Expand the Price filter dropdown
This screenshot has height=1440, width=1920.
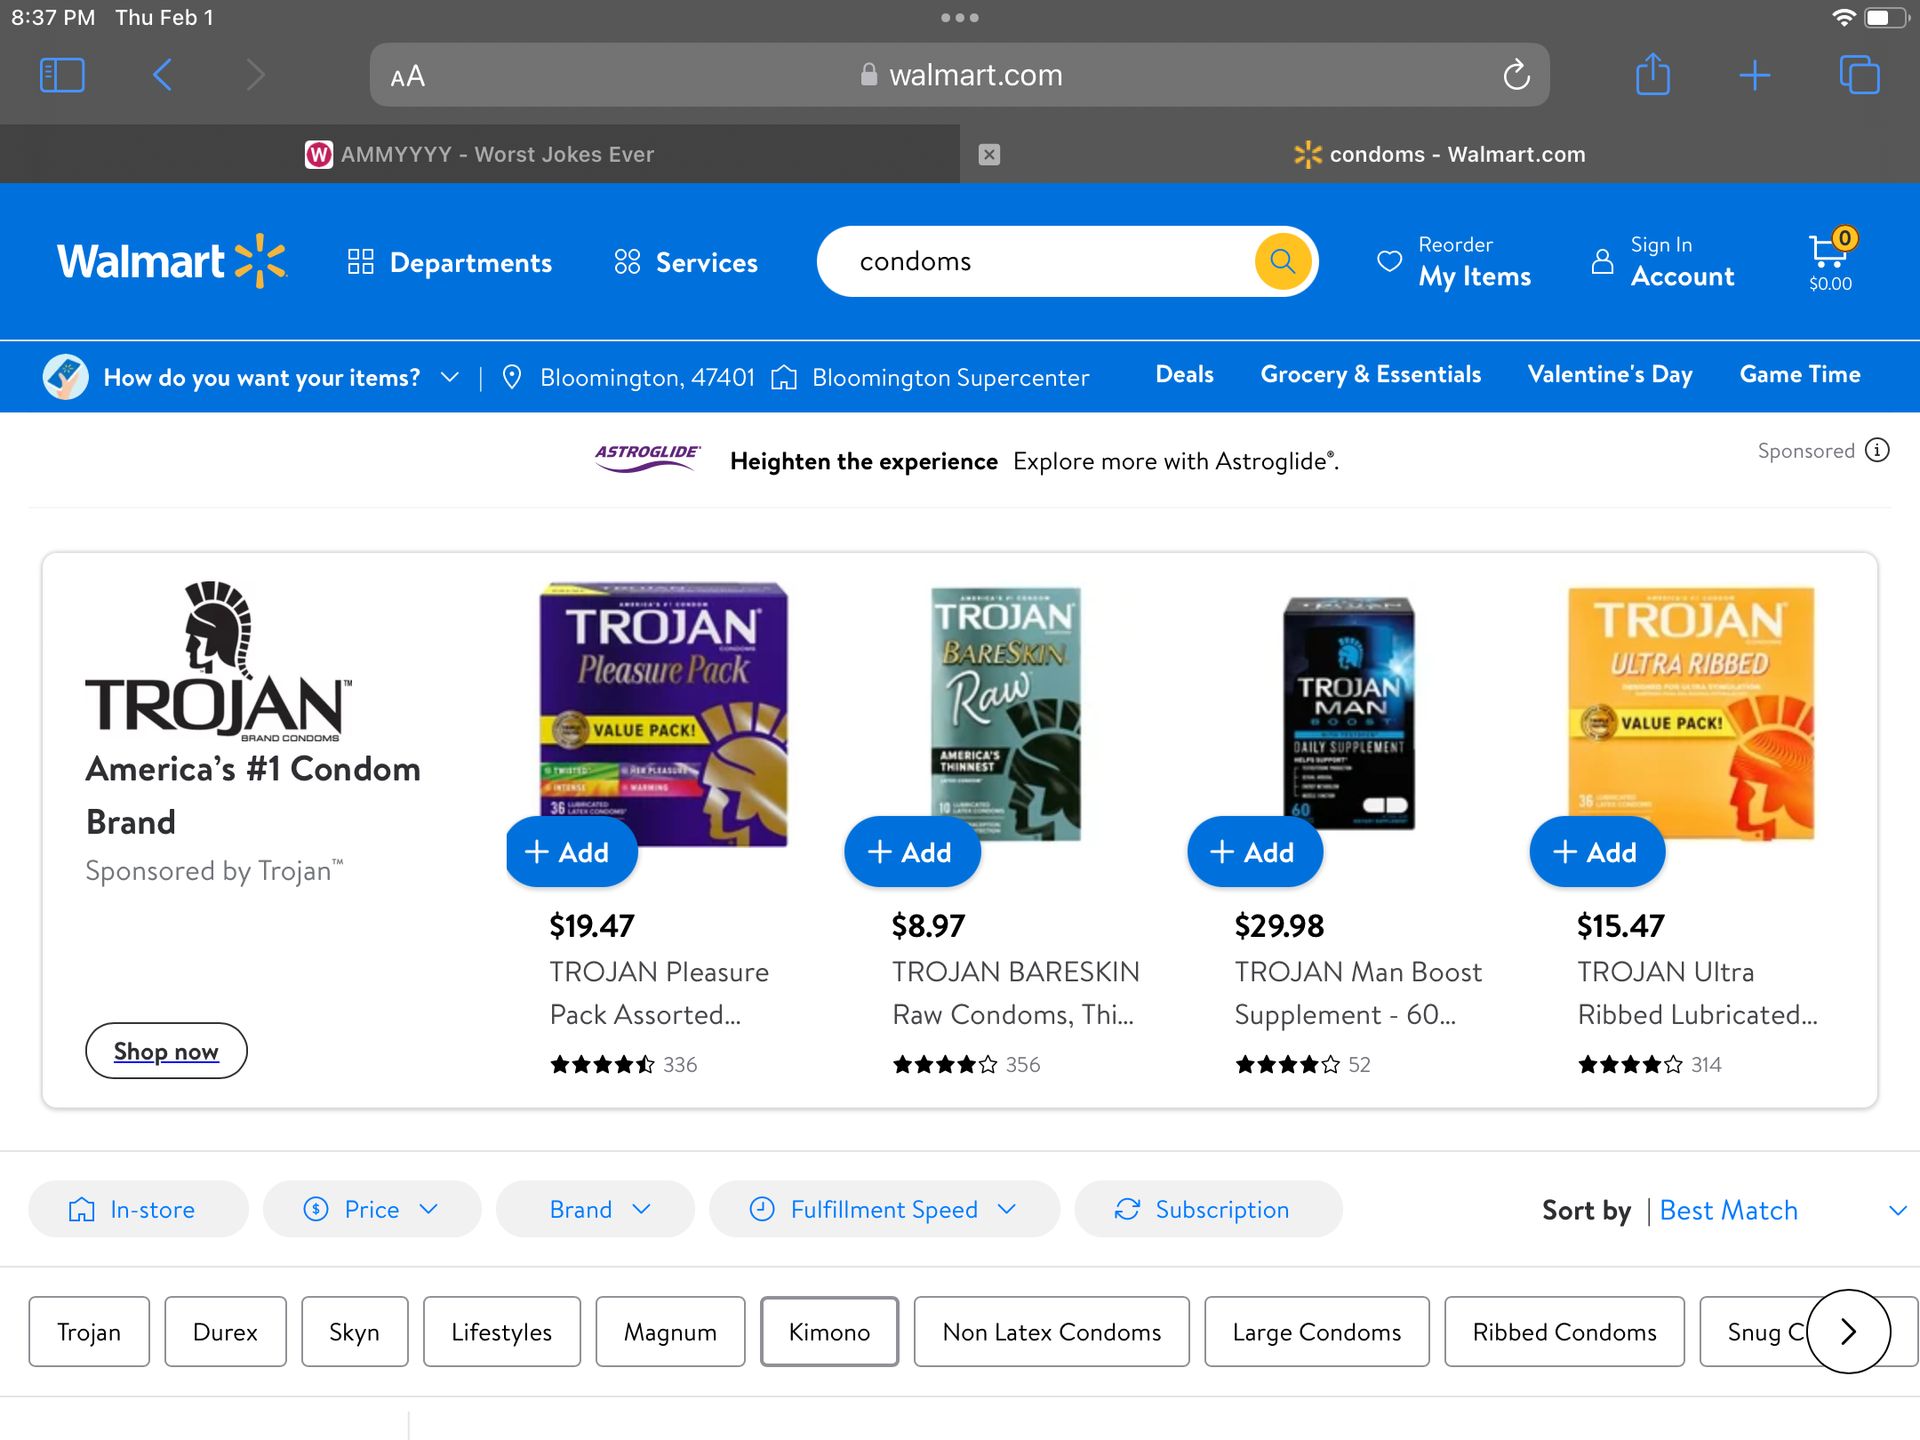point(371,1209)
